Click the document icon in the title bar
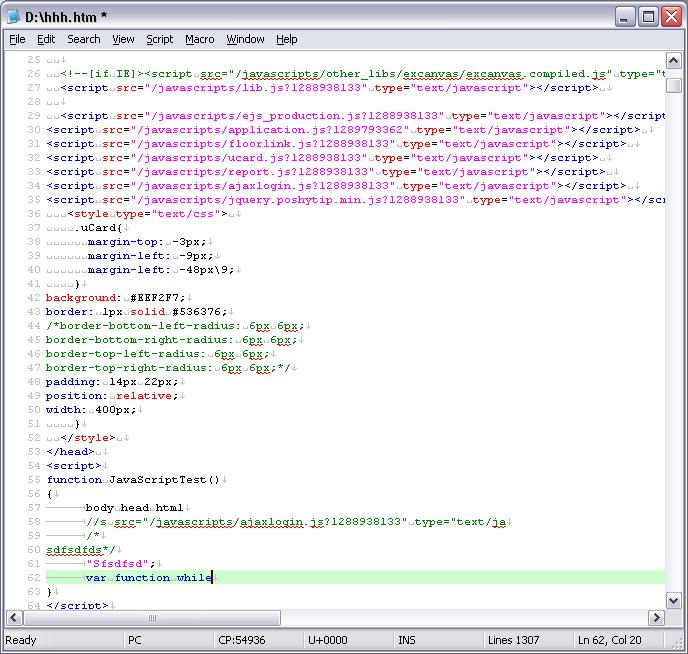 pyautogui.click(x=14, y=17)
